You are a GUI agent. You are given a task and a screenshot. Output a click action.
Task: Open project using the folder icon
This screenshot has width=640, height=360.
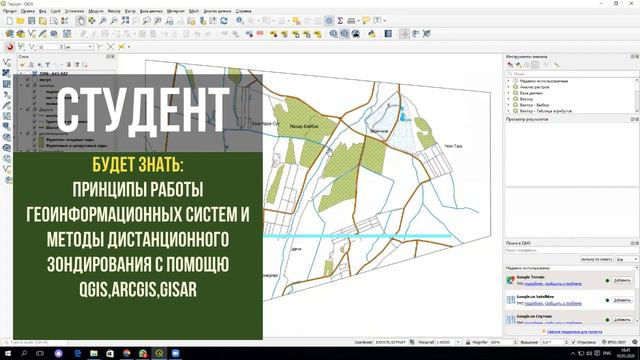pyautogui.click(x=20, y=21)
